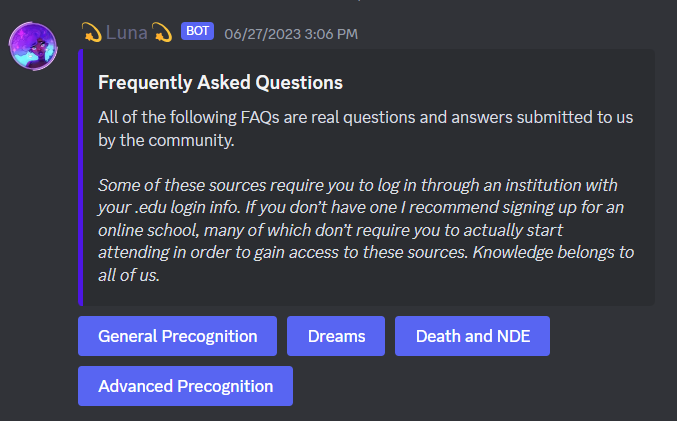Viewport: 677px width, 421px height.
Task: Click the 'attending in order to gain access' line
Action: click(x=220, y=252)
